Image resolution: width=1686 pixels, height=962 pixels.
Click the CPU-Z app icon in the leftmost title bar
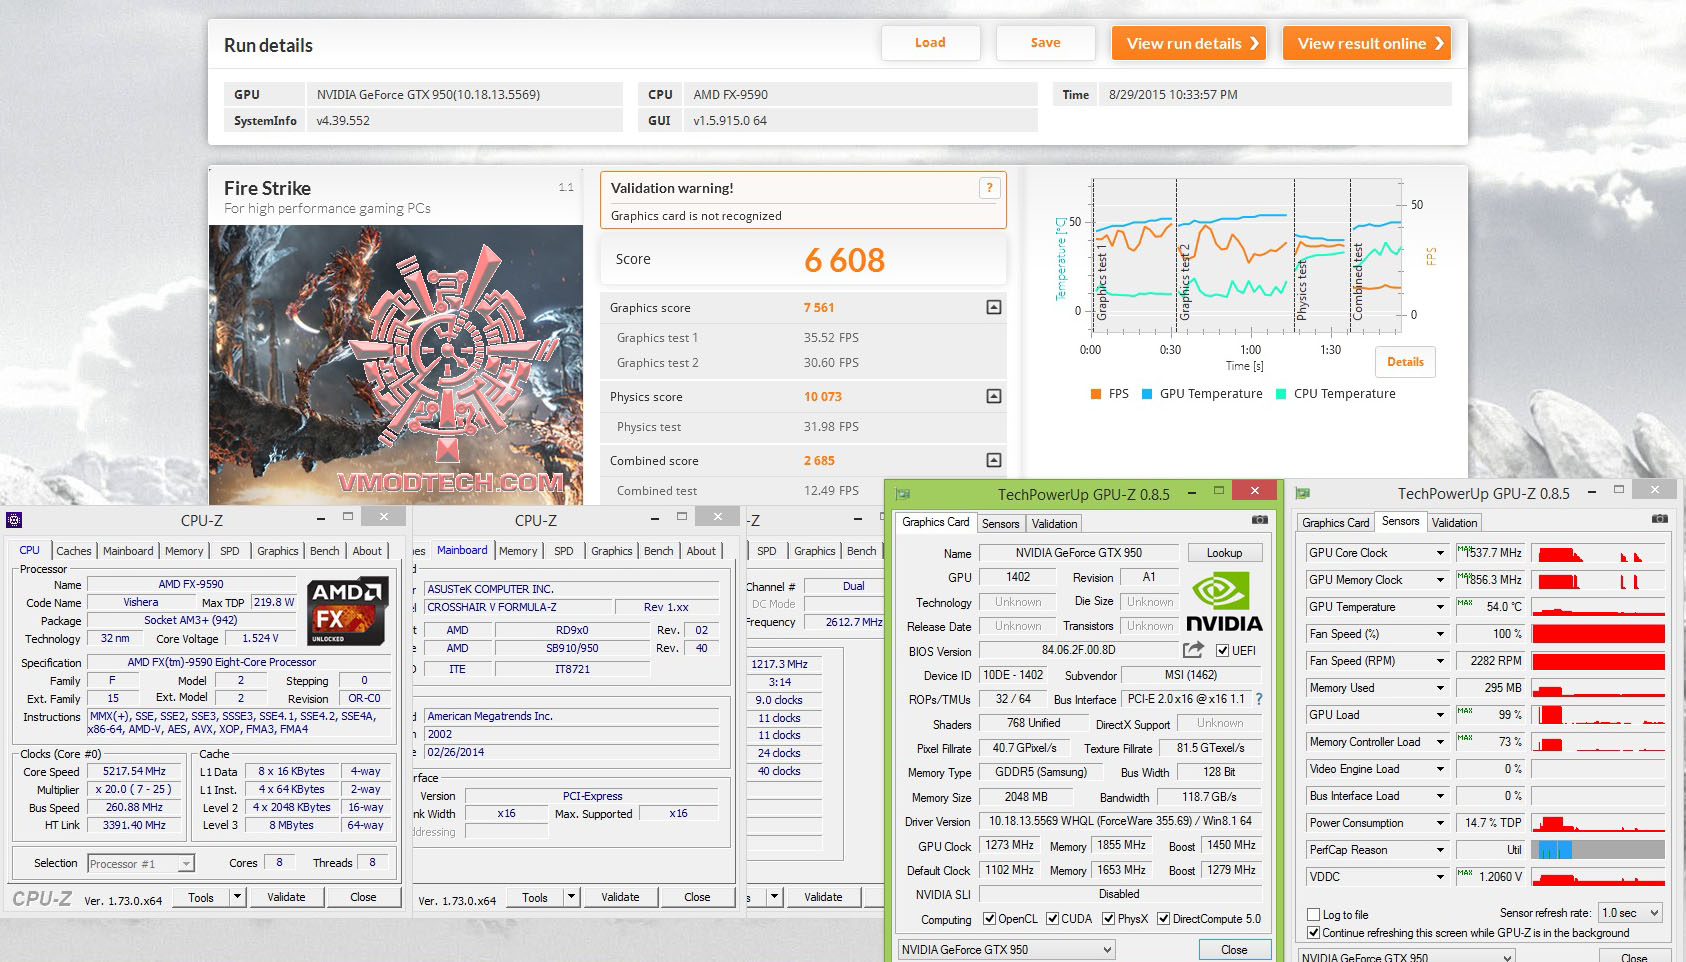[14, 520]
